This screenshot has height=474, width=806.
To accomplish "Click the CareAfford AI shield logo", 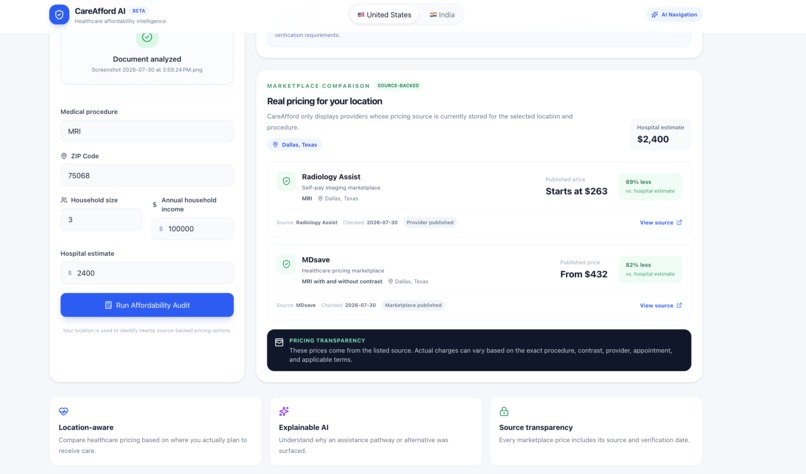I will pyautogui.click(x=59, y=14).
